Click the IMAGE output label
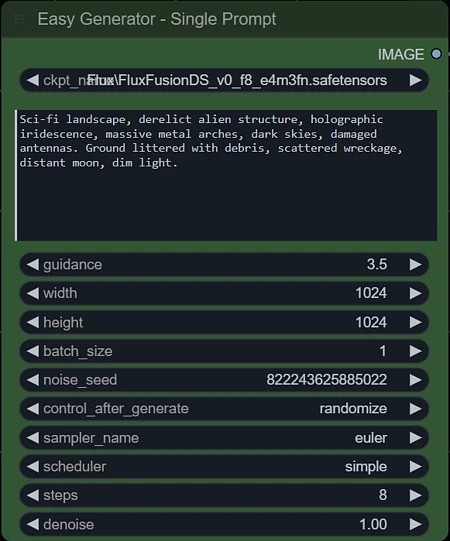This screenshot has width=450, height=541. pos(401,54)
